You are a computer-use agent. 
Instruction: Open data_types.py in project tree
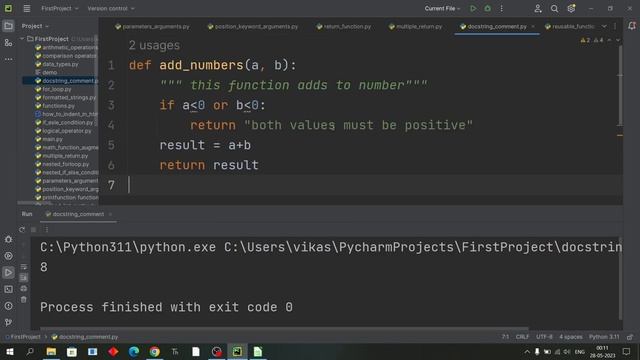pos(60,64)
